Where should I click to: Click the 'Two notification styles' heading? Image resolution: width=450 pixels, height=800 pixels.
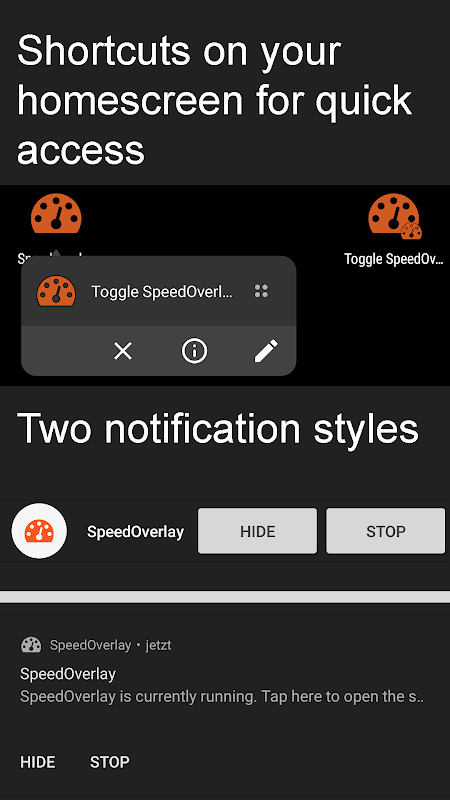218,428
